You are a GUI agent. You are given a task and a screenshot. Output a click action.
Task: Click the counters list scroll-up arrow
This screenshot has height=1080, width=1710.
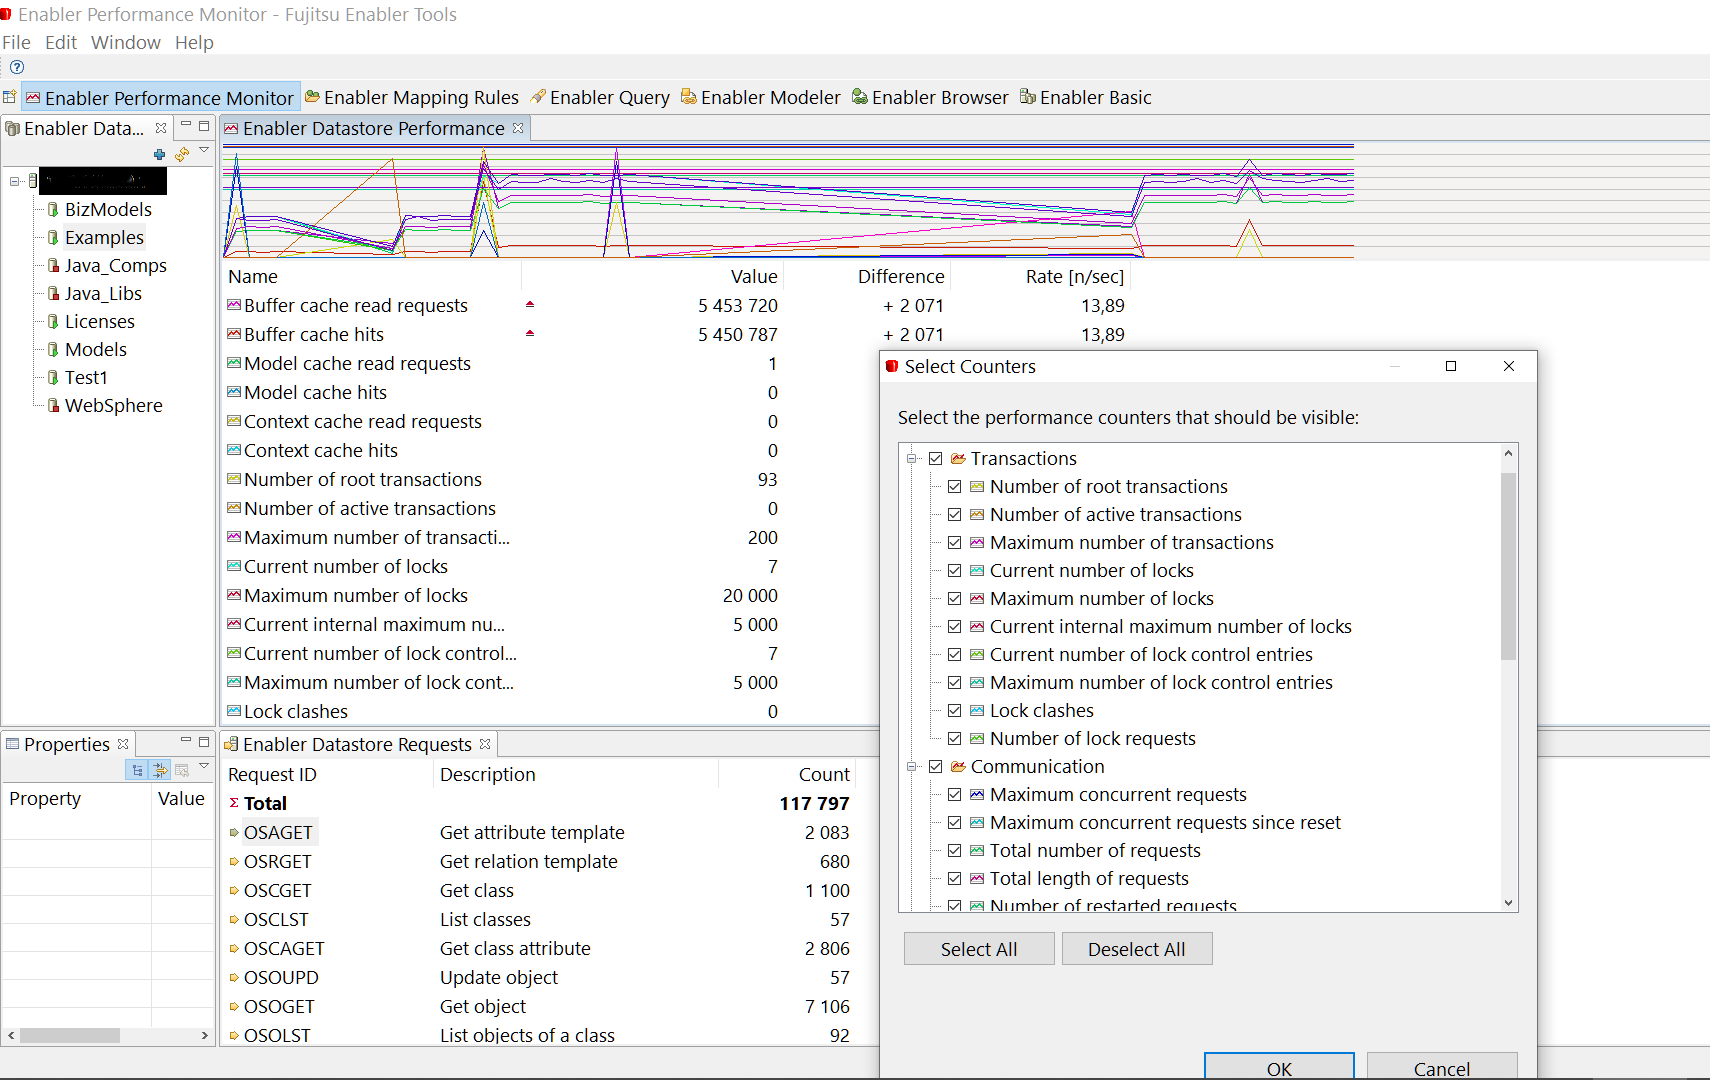[1509, 454]
